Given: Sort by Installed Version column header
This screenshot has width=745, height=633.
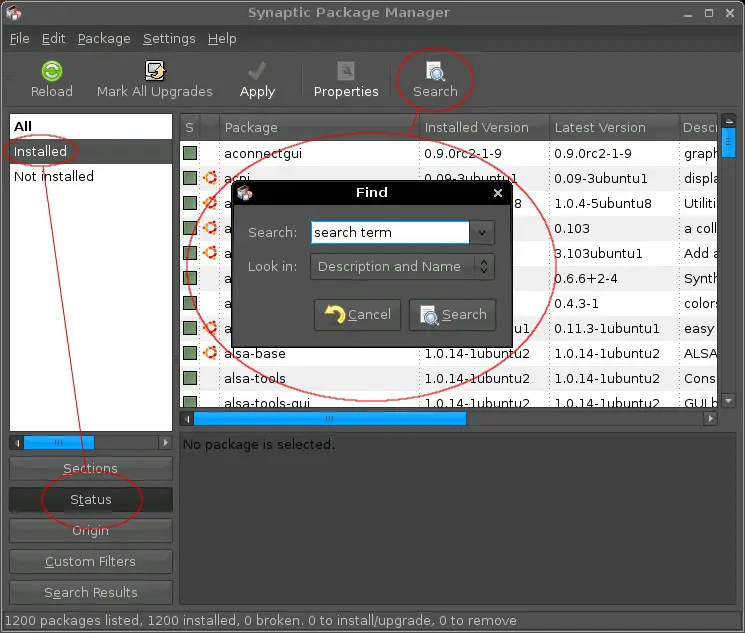Looking at the screenshot, I should 484,127.
